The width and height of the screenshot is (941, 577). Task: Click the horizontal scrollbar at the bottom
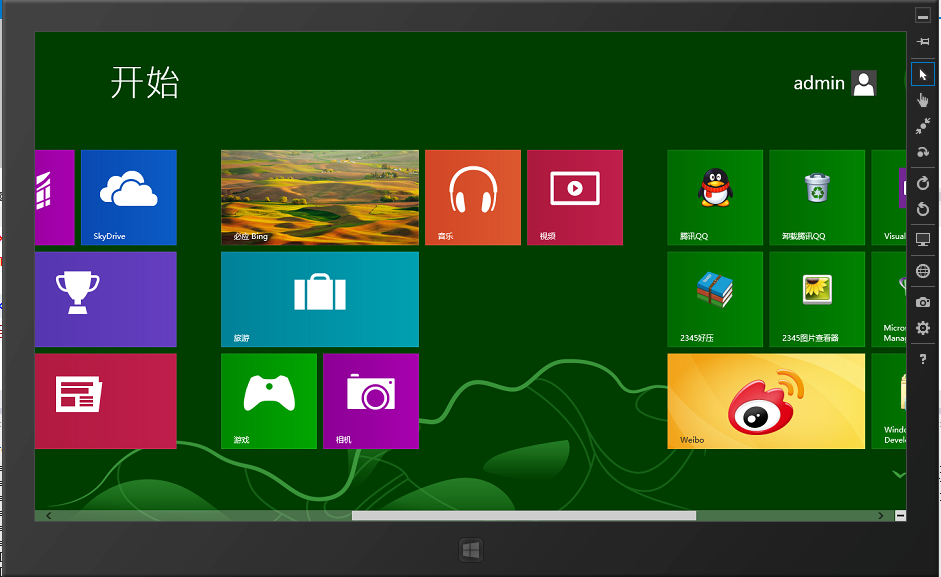525,516
